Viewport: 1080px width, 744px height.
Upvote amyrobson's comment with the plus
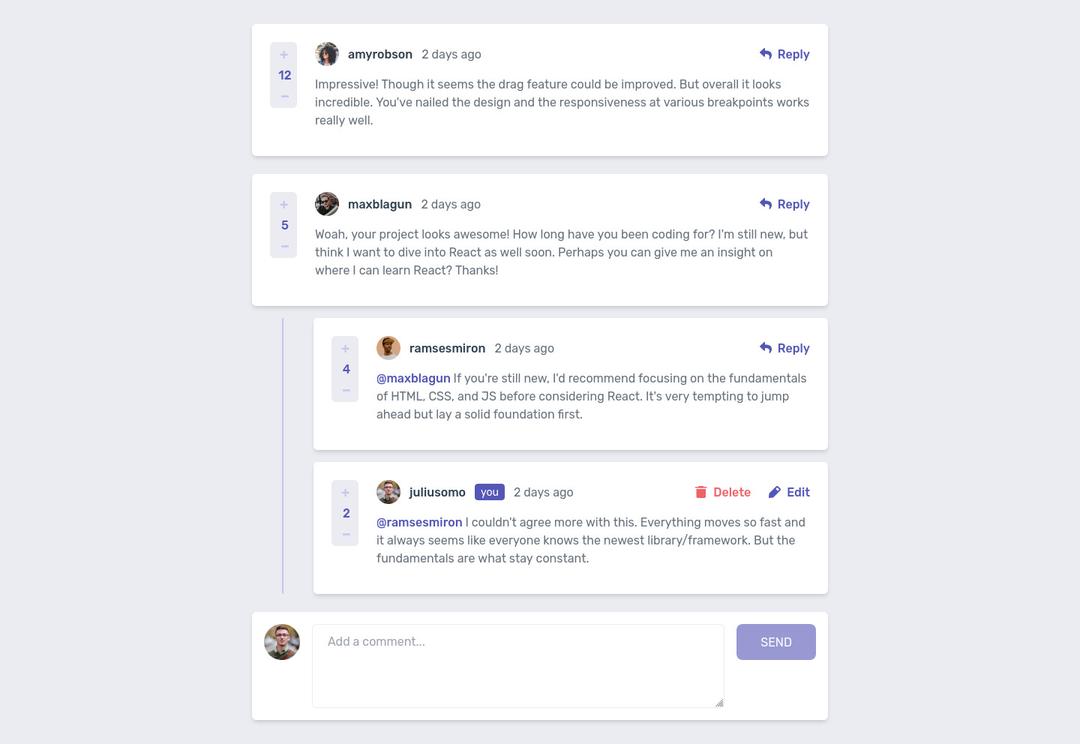click(x=283, y=53)
